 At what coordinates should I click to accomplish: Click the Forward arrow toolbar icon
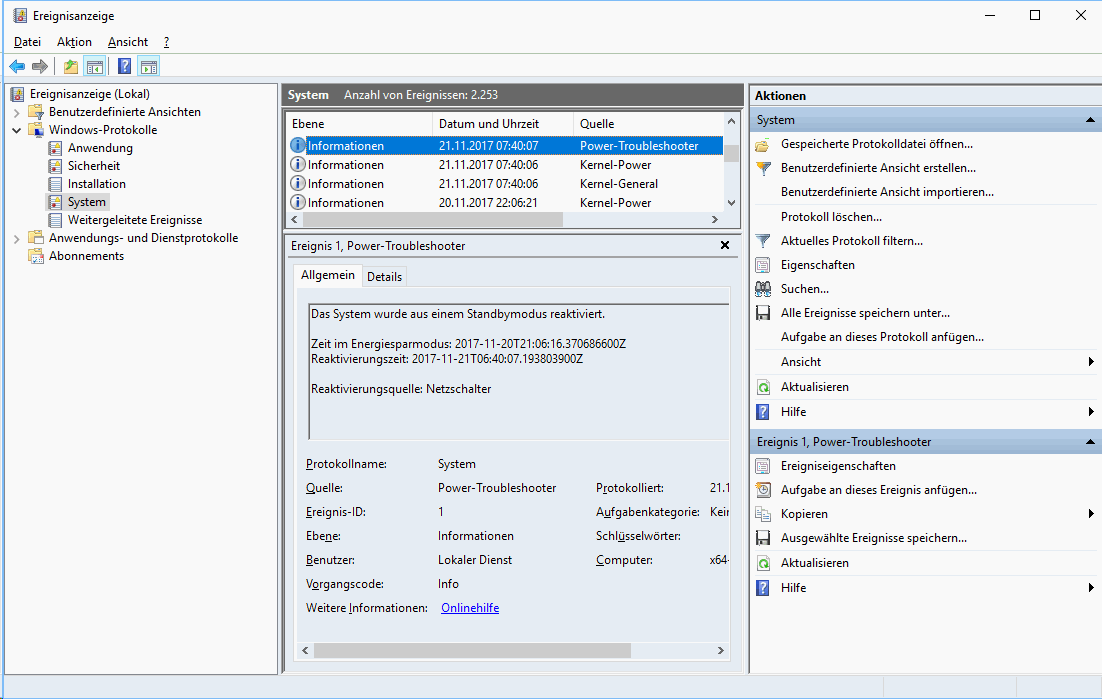pyautogui.click(x=40, y=67)
